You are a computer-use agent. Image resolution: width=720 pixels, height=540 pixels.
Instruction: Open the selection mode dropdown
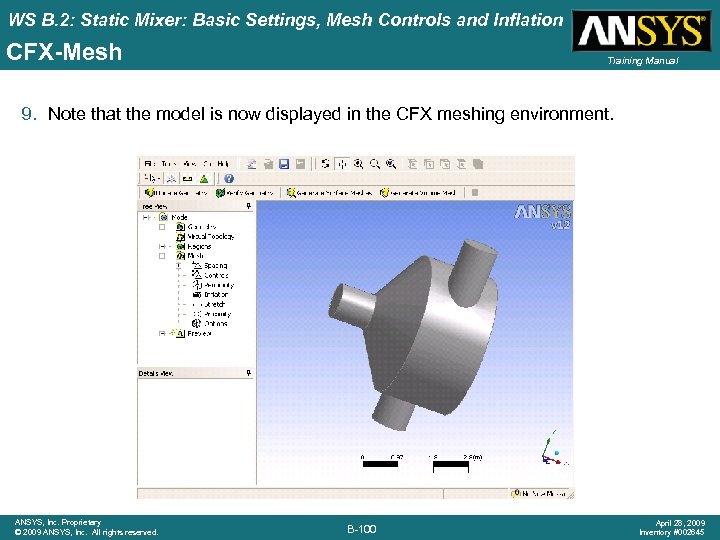pyautogui.click(x=152, y=179)
